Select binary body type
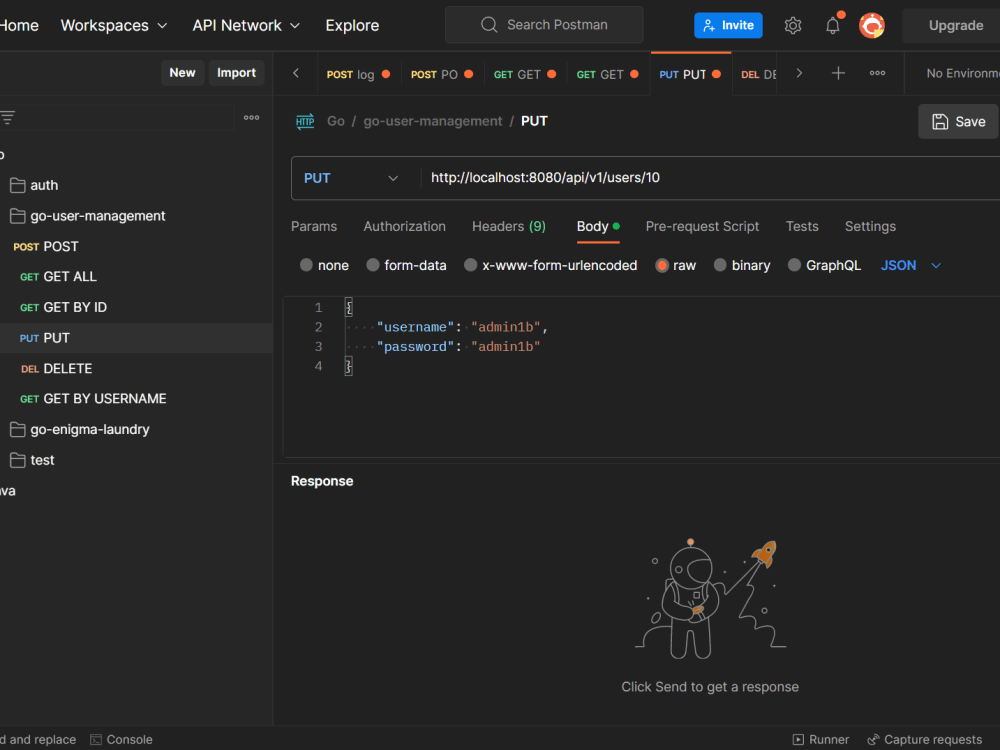This screenshot has height=750, width=1000. click(x=720, y=265)
